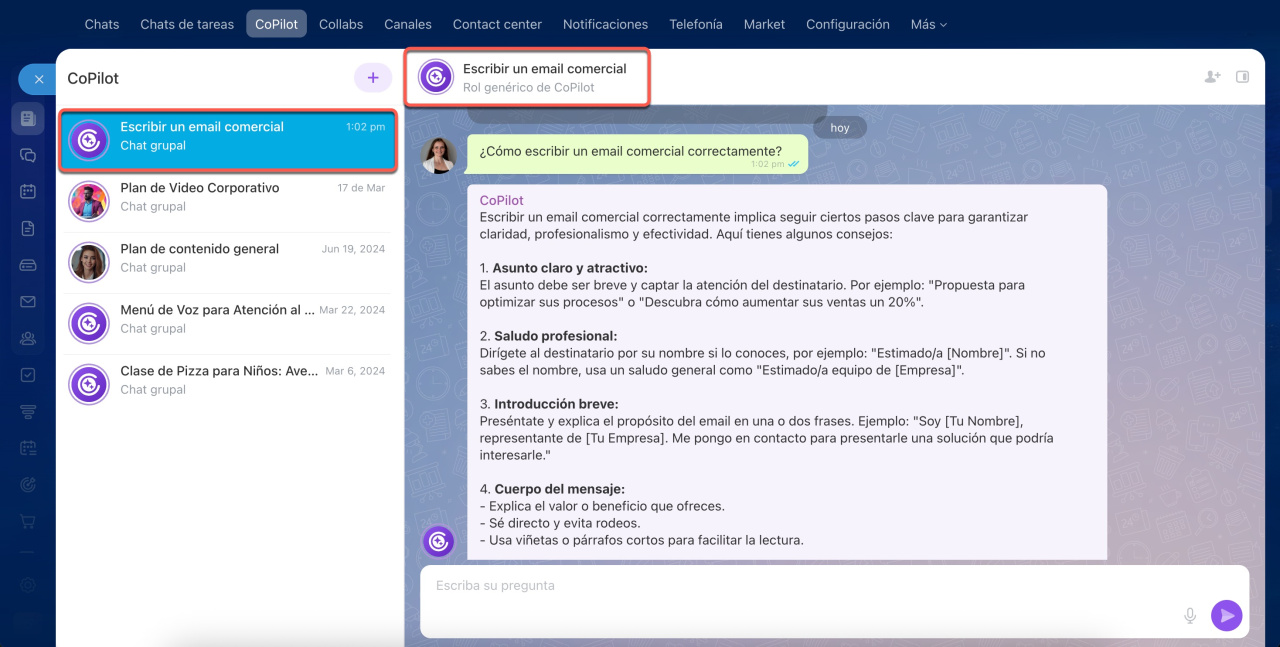1280x647 pixels.
Task: Open the calendar icon in left sidebar
Action: pyautogui.click(x=28, y=191)
